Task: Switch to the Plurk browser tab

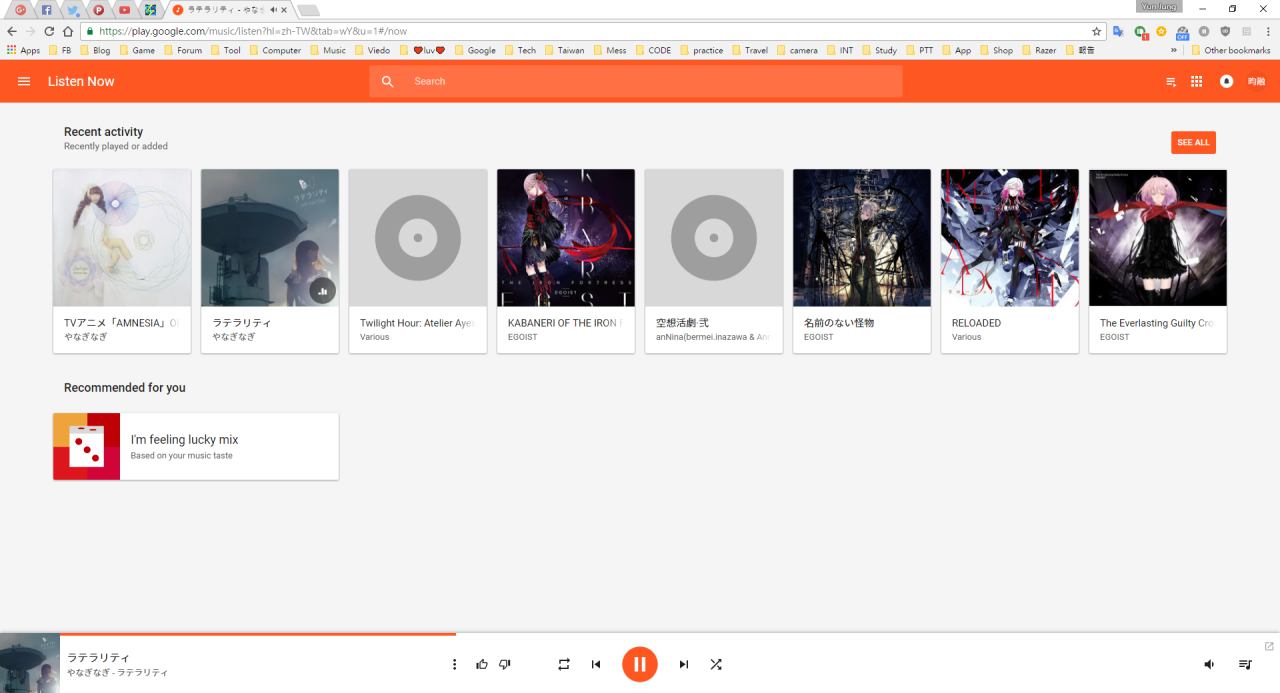Action: (99, 10)
